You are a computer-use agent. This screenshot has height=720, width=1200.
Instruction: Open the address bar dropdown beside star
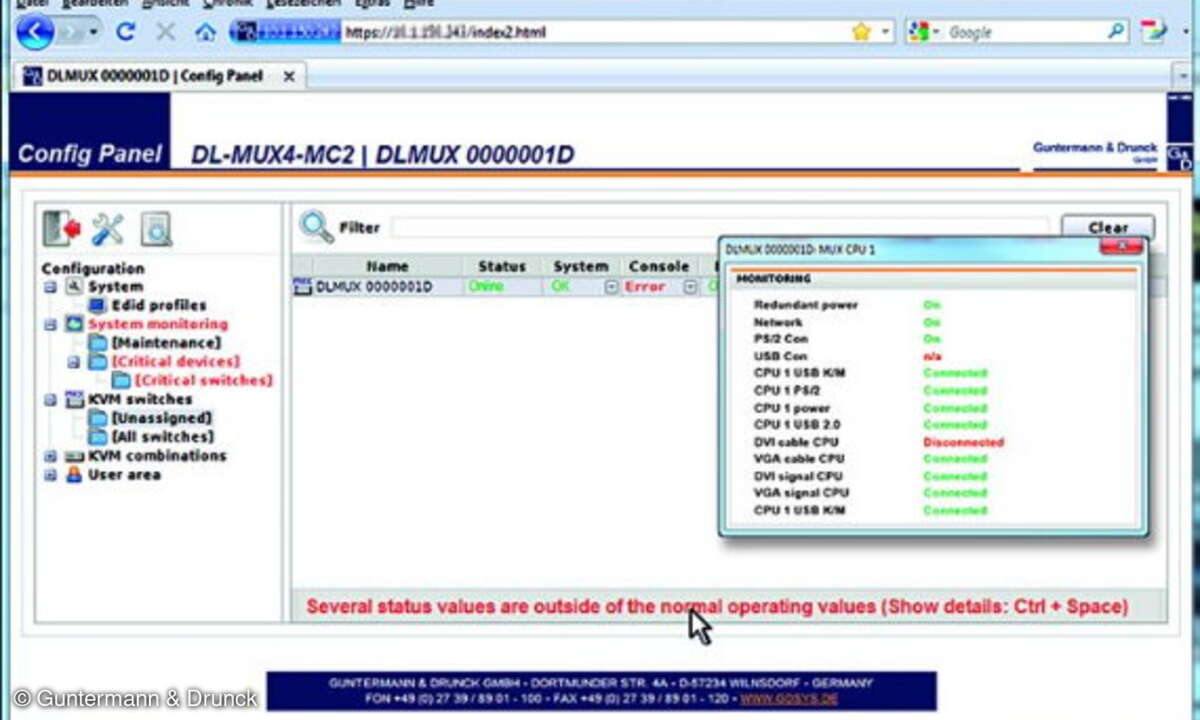tap(885, 32)
